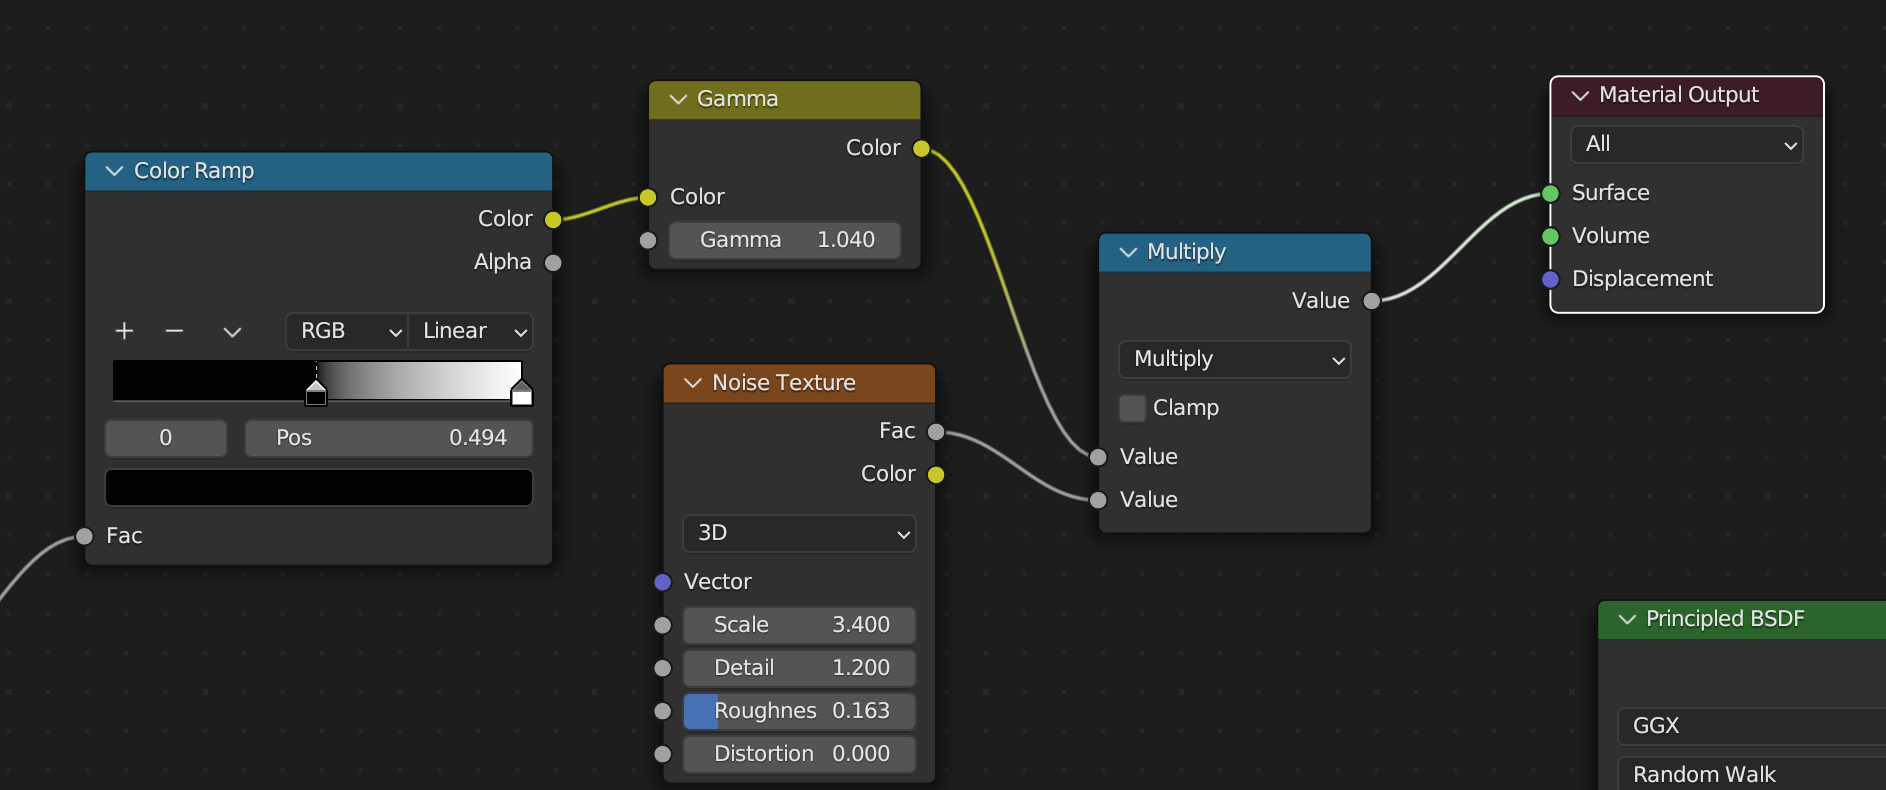Open the 3D dimensions dropdown
The image size is (1886, 790).
click(x=799, y=533)
